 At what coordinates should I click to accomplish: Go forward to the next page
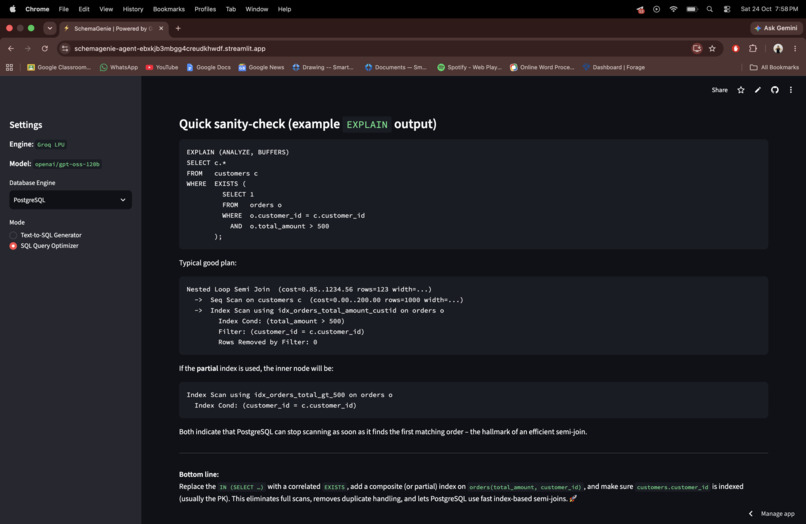(28, 48)
